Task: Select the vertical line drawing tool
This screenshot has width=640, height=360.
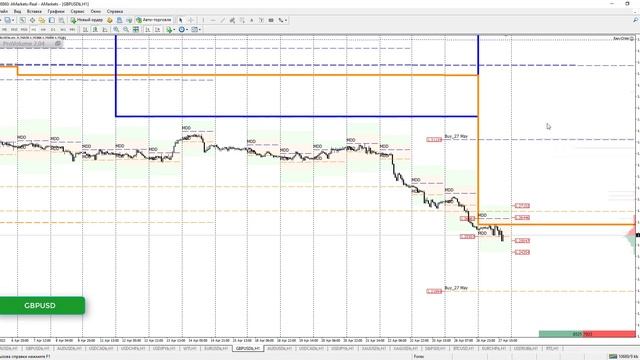Action: [203, 20]
